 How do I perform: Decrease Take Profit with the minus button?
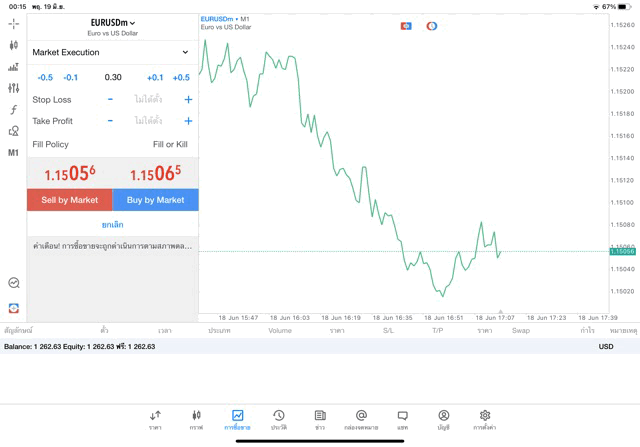pyautogui.click(x=110, y=121)
